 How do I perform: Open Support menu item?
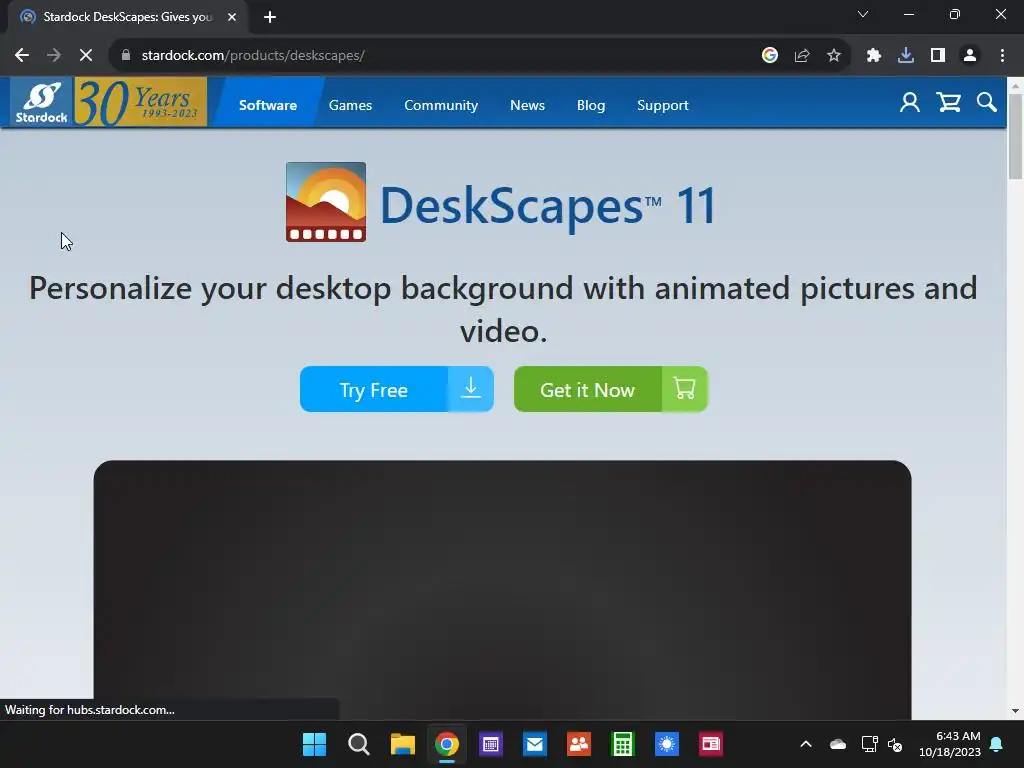coord(663,105)
